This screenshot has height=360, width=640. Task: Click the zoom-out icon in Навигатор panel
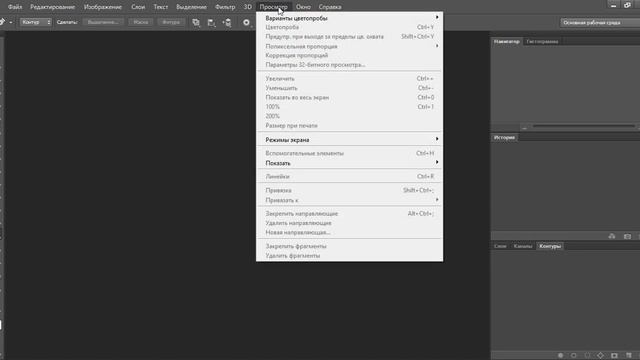(x=524, y=127)
